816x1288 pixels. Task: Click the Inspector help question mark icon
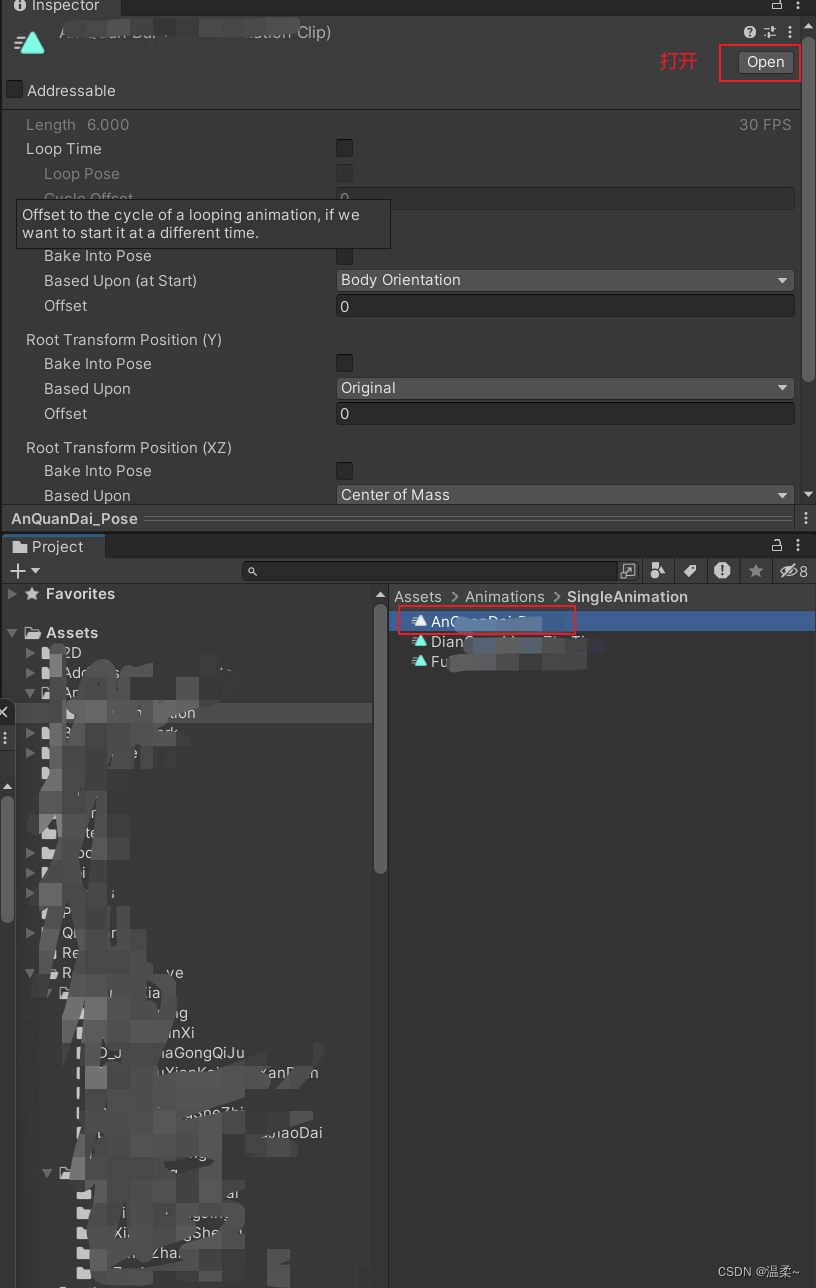pos(749,32)
